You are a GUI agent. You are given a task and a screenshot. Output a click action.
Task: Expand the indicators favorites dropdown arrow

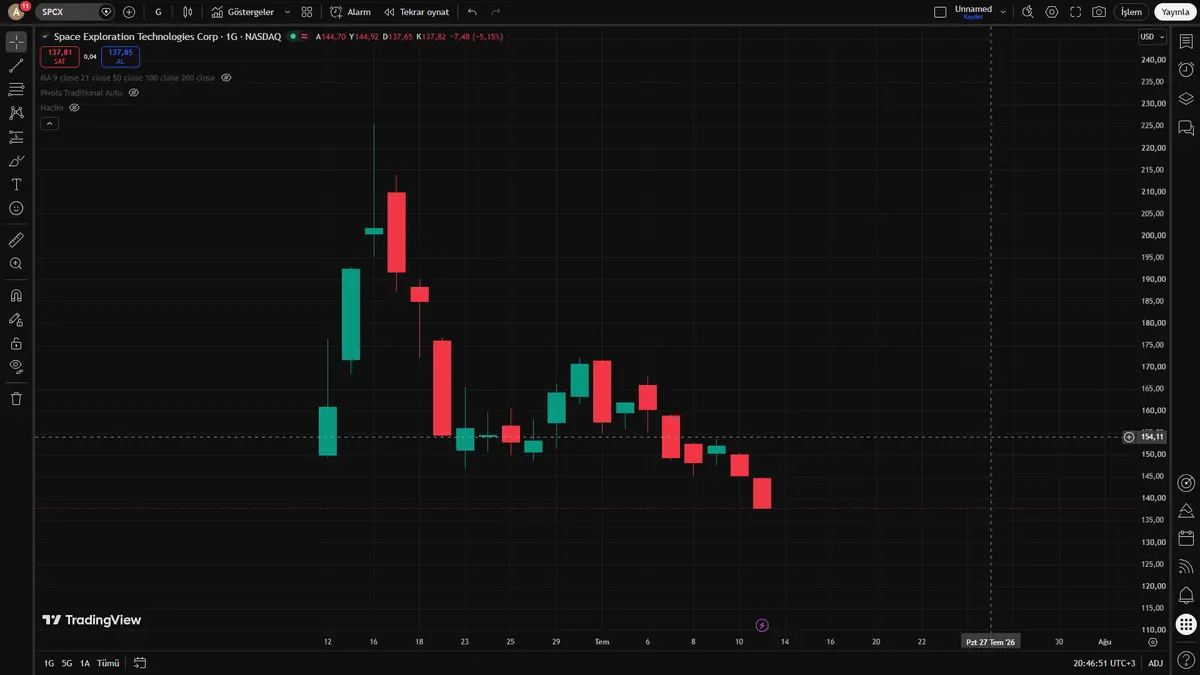point(287,12)
